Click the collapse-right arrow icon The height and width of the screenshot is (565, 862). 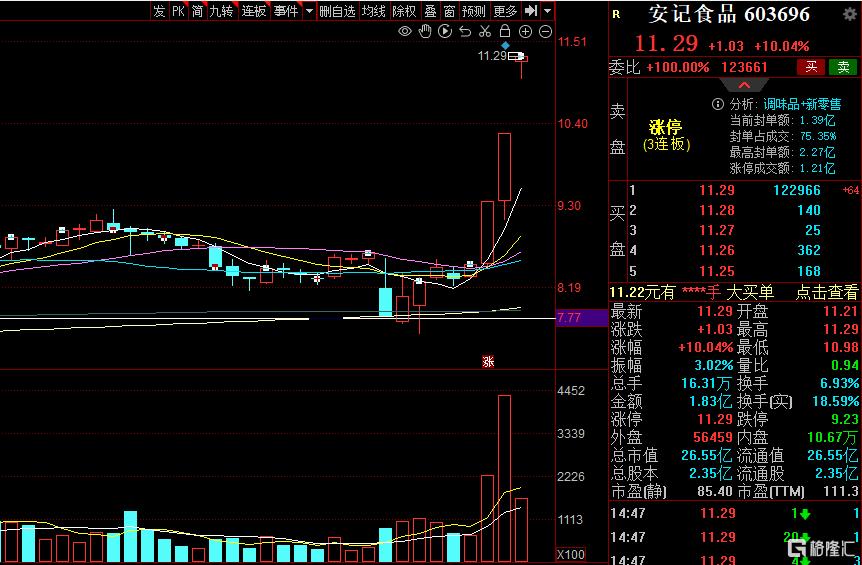point(531,11)
